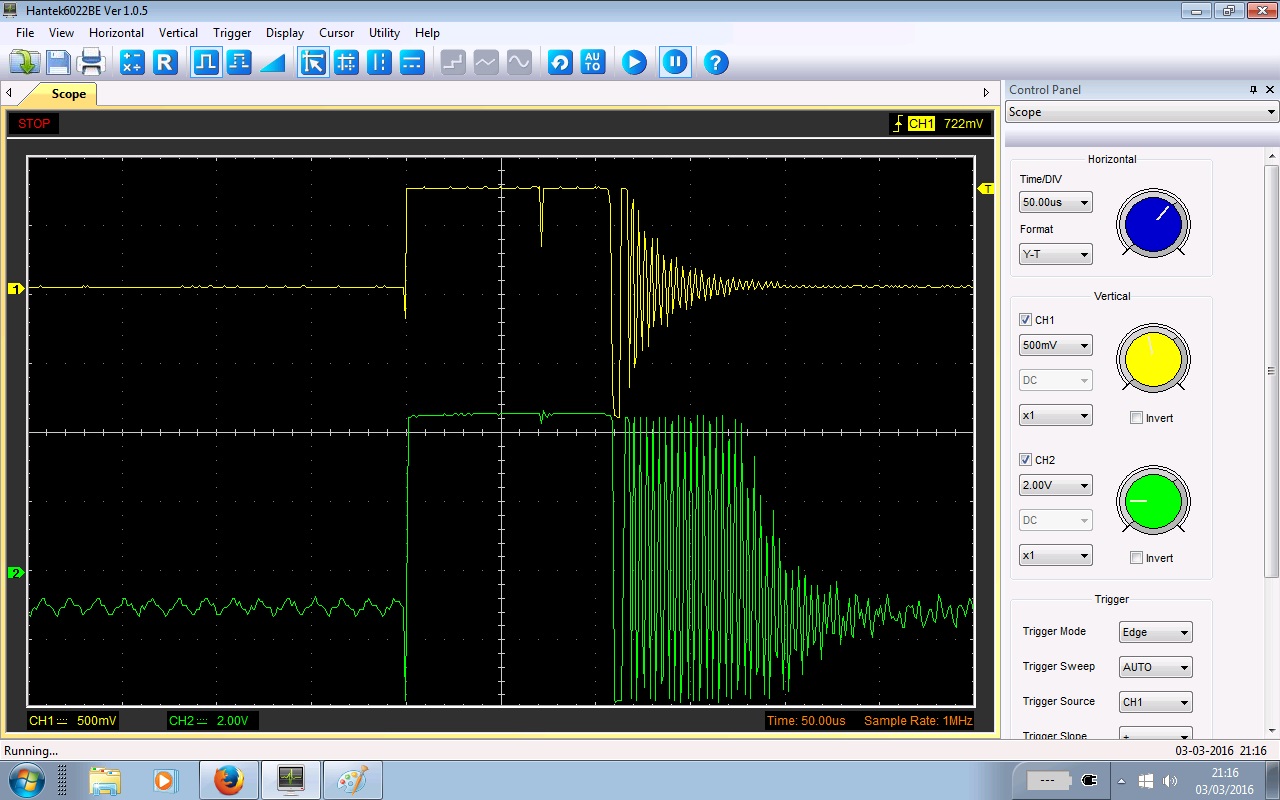Uncheck the CH1 channel checkbox
1280x800 pixels.
[1025, 320]
